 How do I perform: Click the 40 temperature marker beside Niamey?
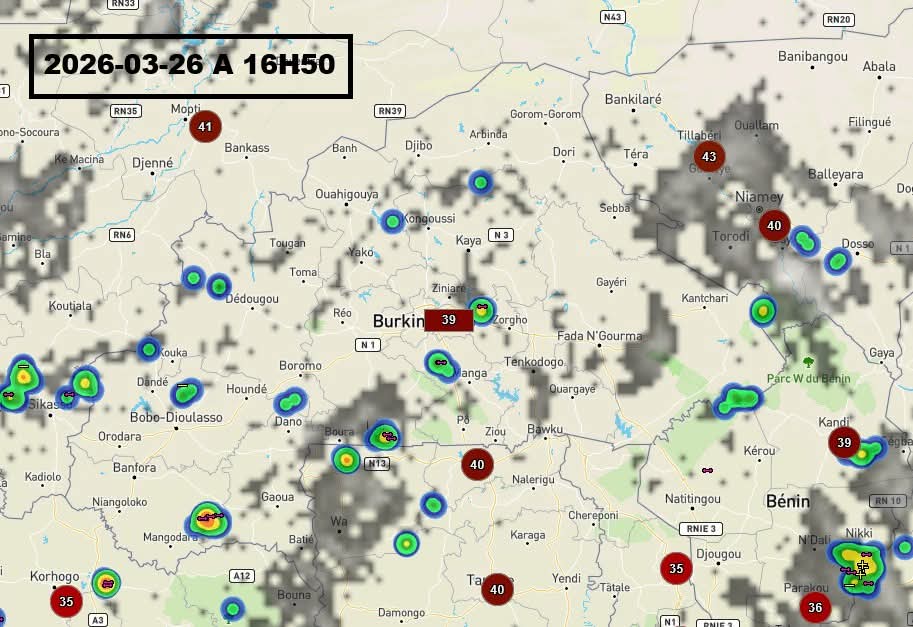(774, 226)
